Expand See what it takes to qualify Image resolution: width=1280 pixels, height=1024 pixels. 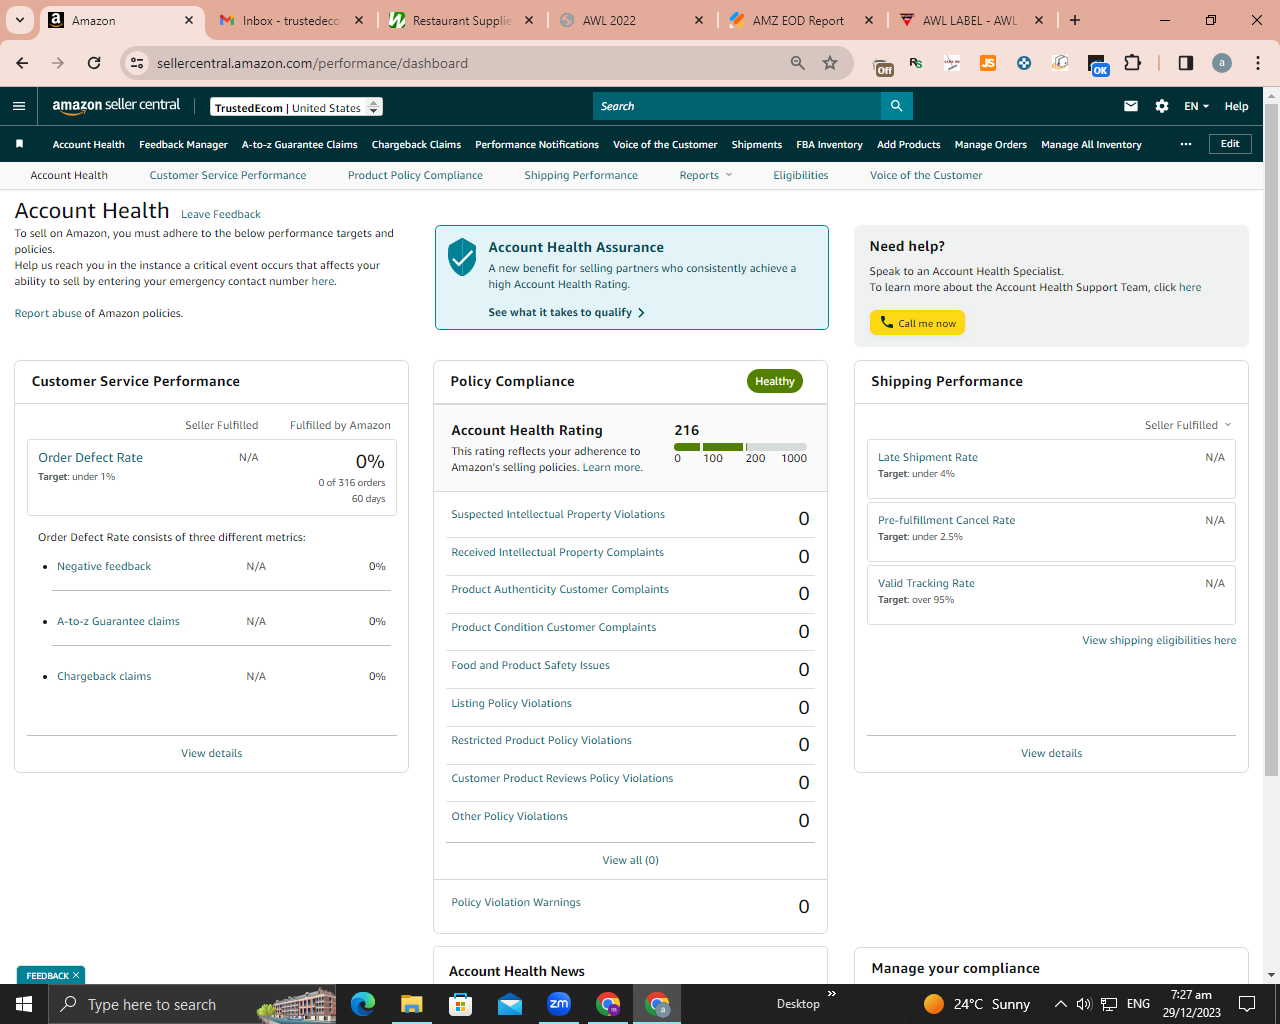[x=566, y=312]
